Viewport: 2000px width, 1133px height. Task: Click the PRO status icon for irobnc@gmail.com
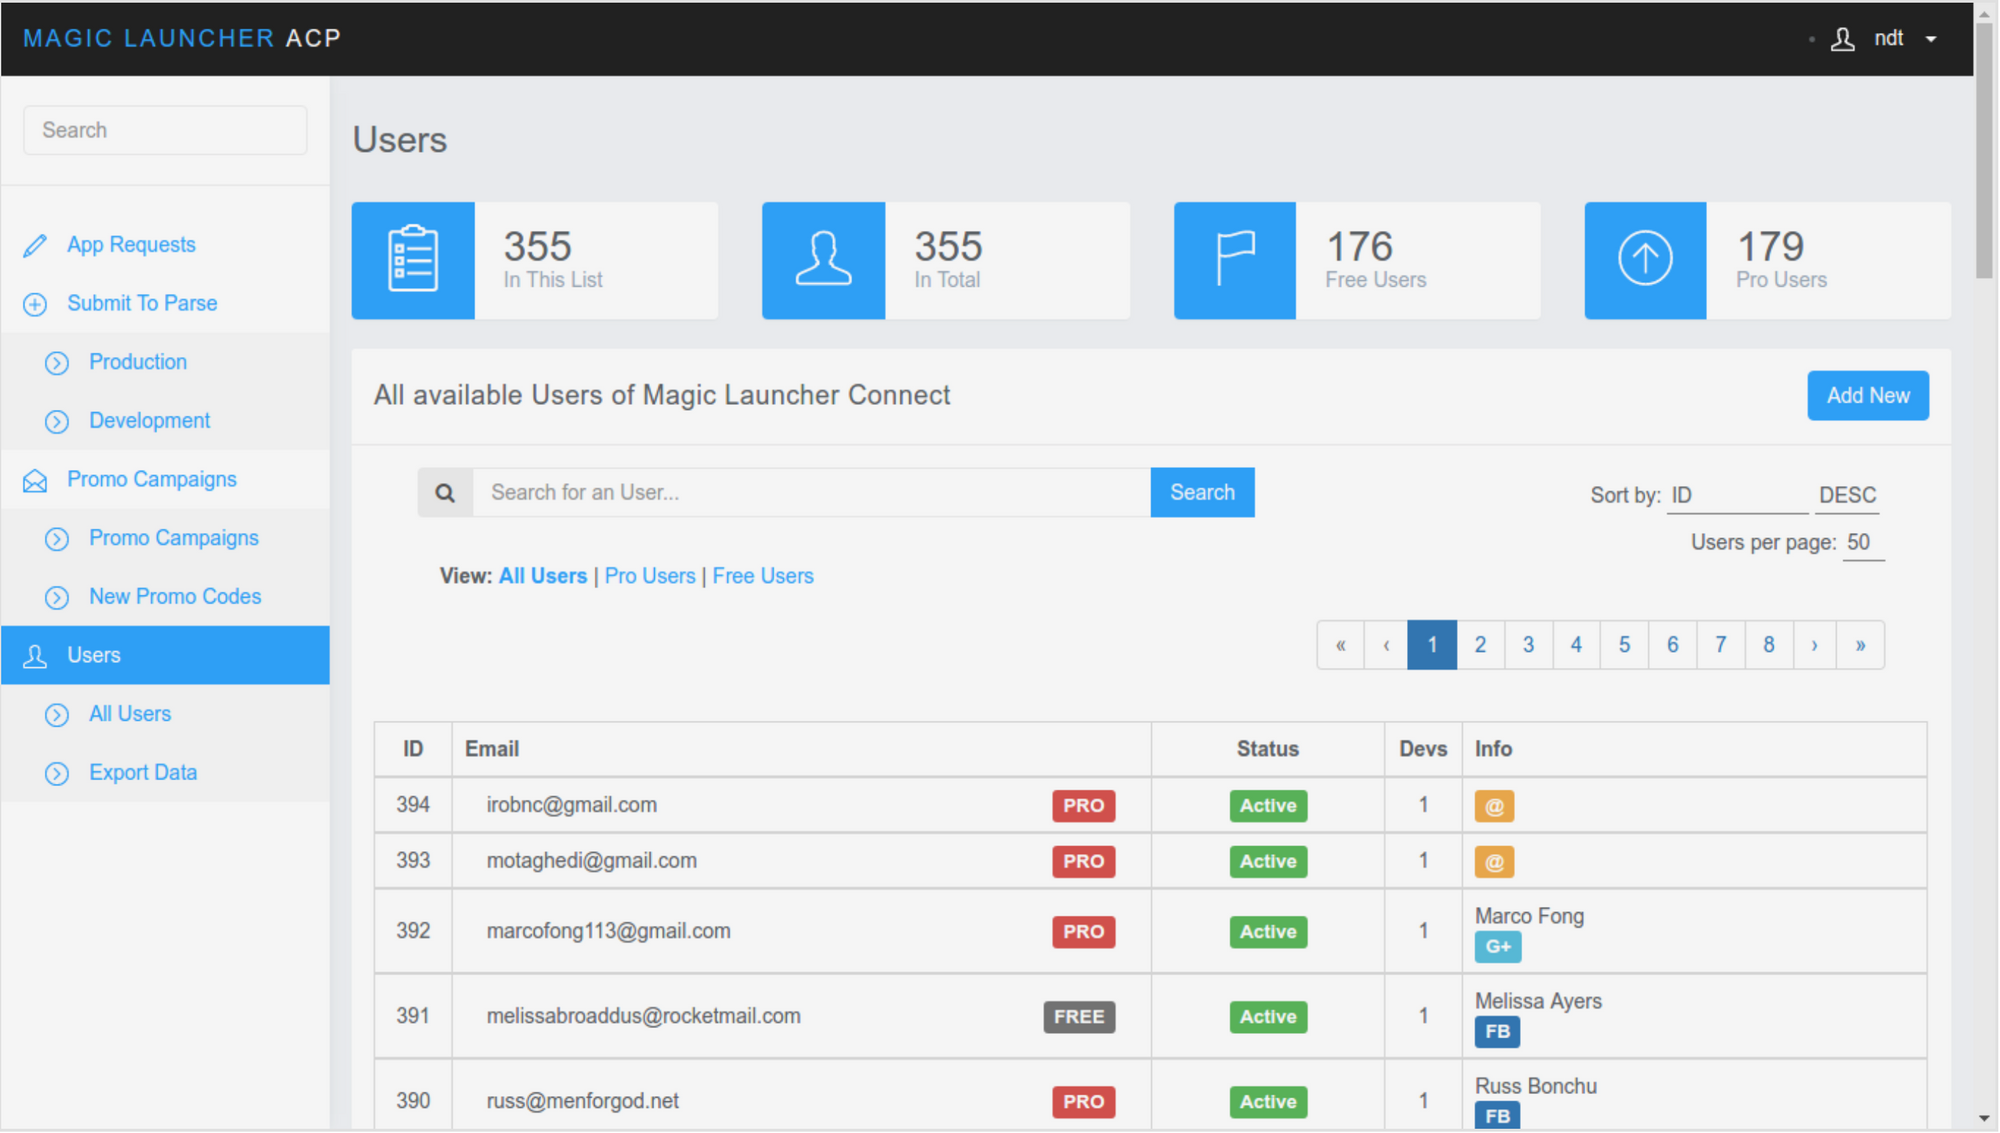pyautogui.click(x=1084, y=805)
